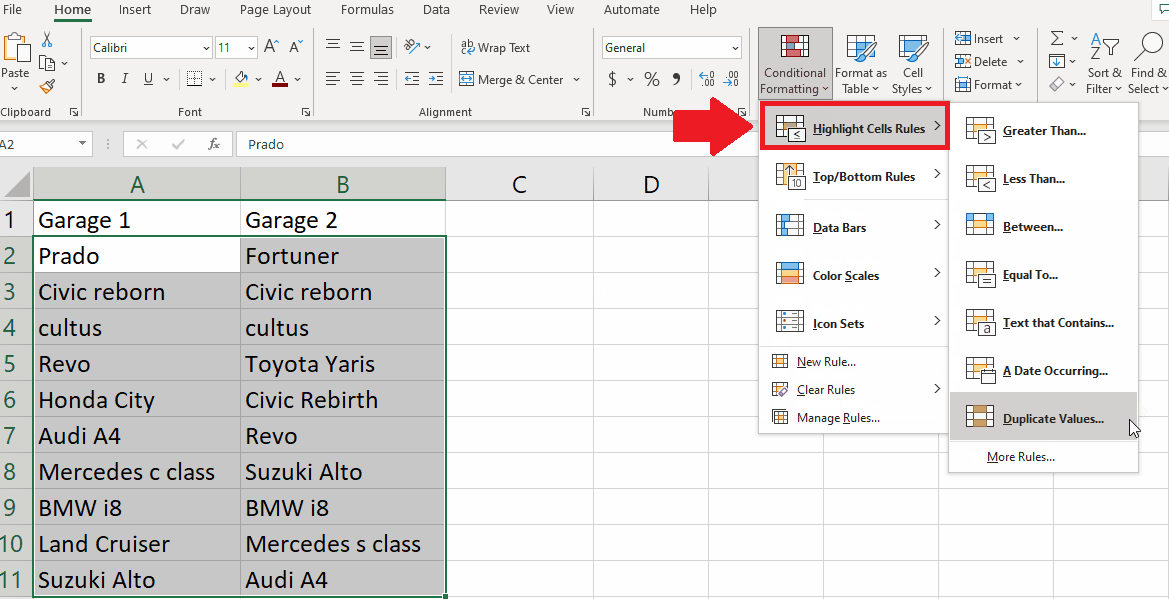The height and width of the screenshot is (599, 1169).
Task: Click the AutoSum icon
Action: coord(1056,37)
